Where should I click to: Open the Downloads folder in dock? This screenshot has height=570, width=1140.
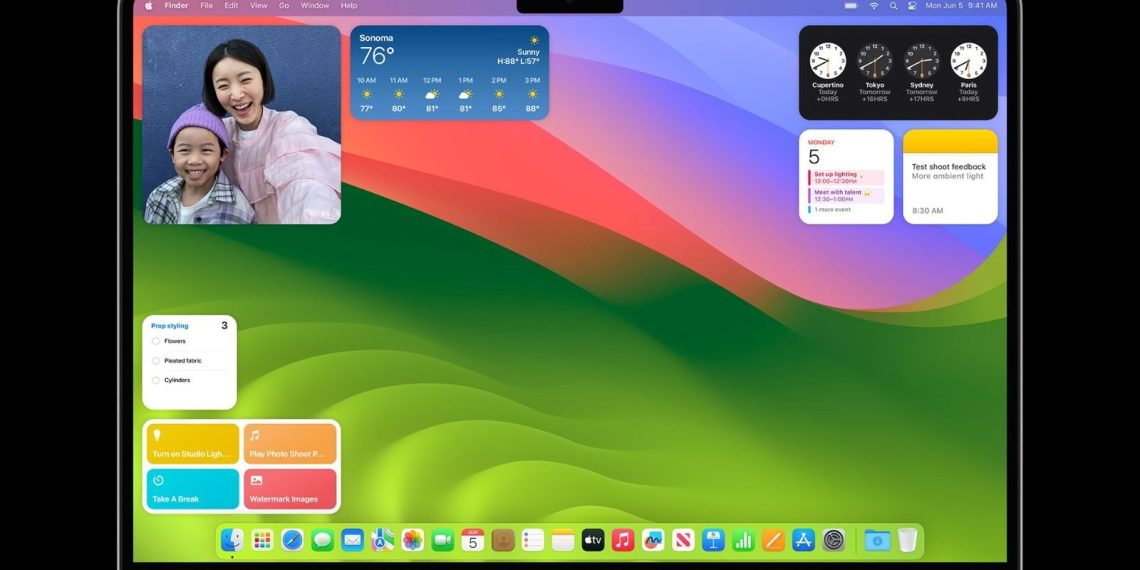point(878,539)
